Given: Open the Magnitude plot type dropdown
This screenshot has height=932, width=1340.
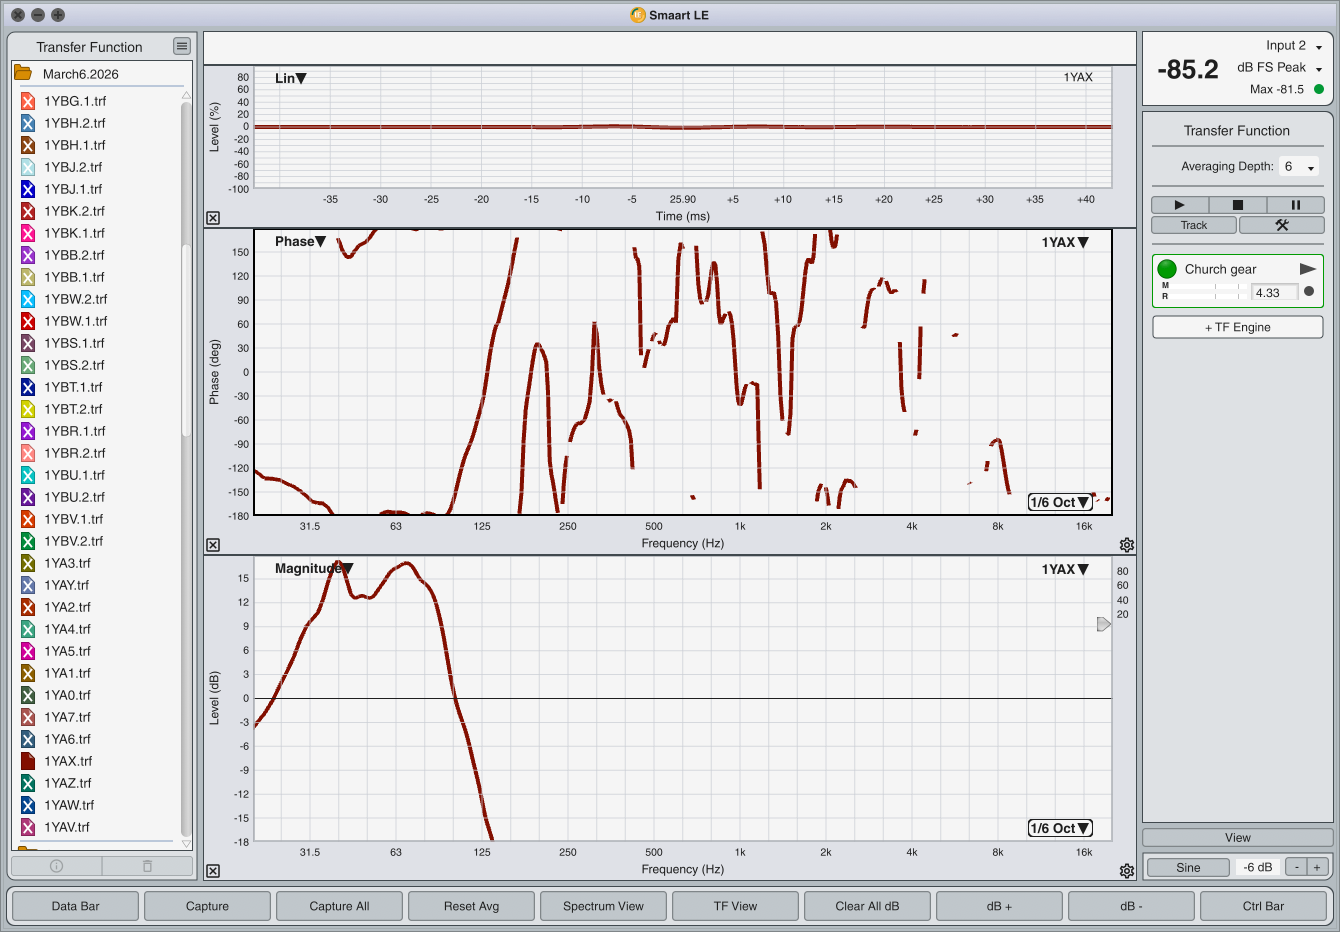Looking at the screenshot, I should 314,568.
